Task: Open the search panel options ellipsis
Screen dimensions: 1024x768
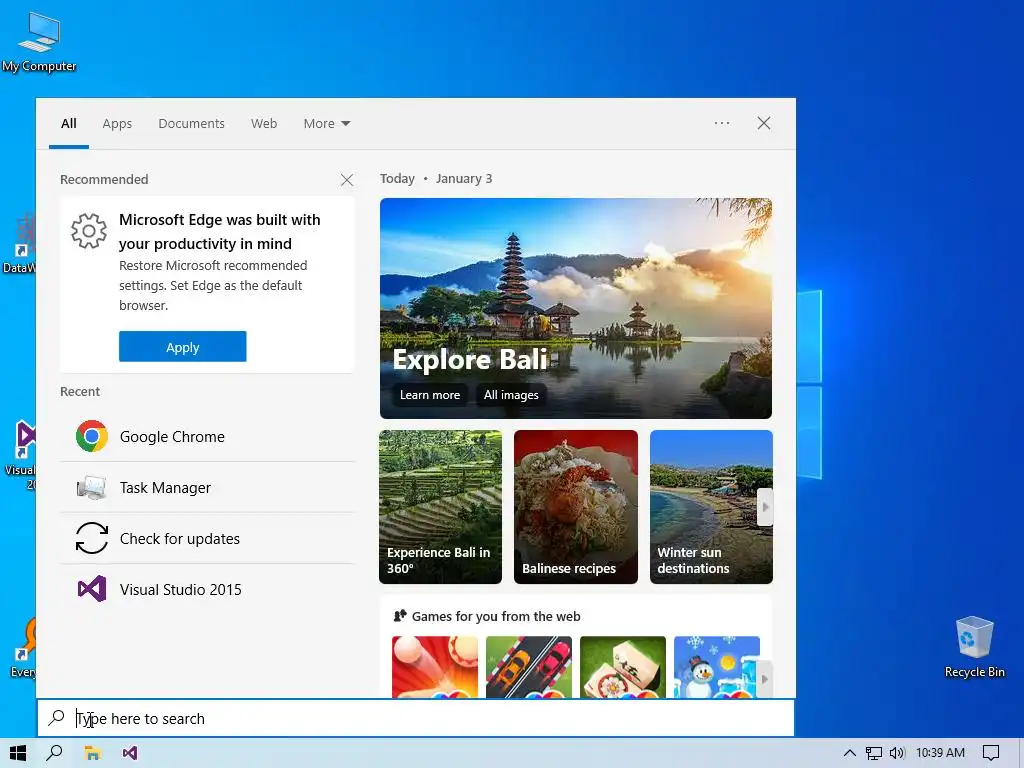Action: (722, 123)
